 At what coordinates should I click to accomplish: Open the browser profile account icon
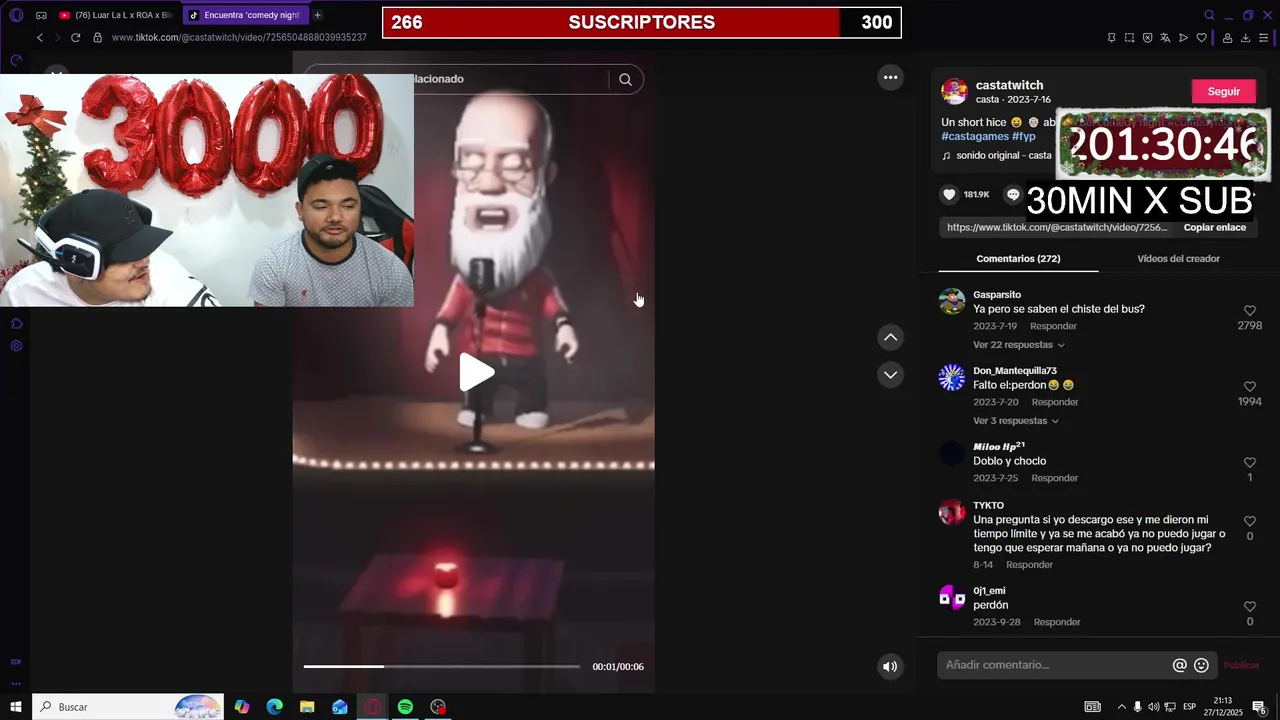(1227, 38)
